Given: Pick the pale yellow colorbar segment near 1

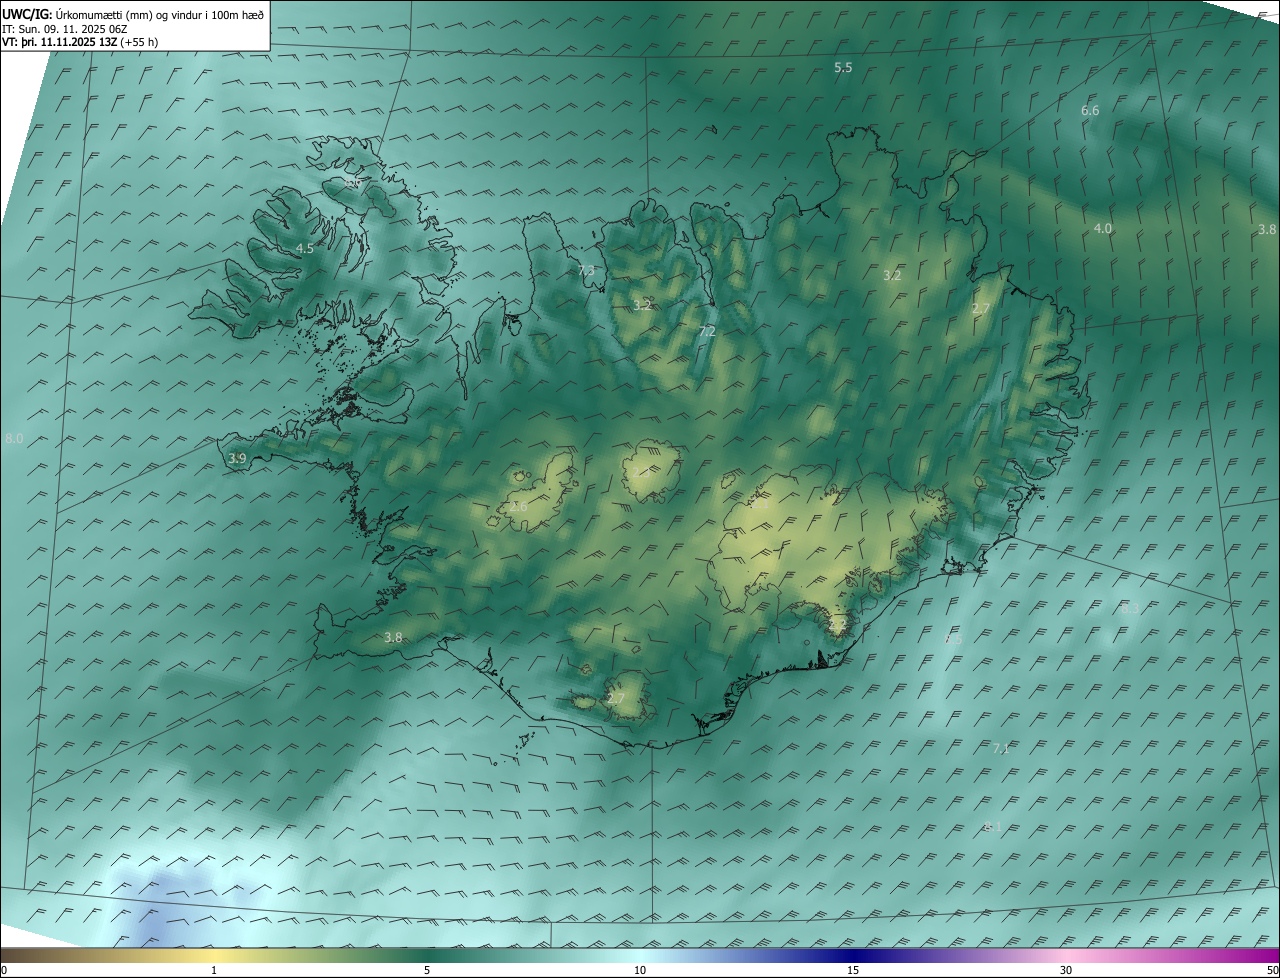Looking at the screenshot, I should 214,956.
